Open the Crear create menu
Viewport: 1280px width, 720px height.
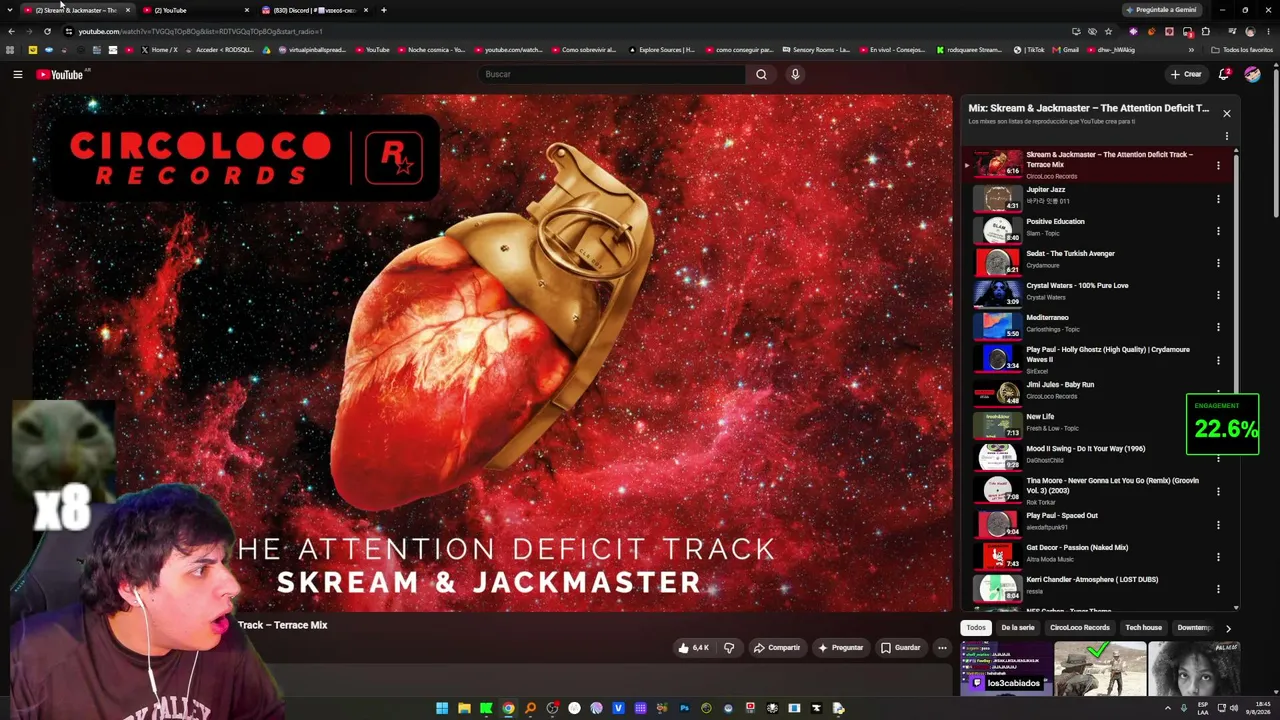pyautogui.click(x=1186, y=74)
